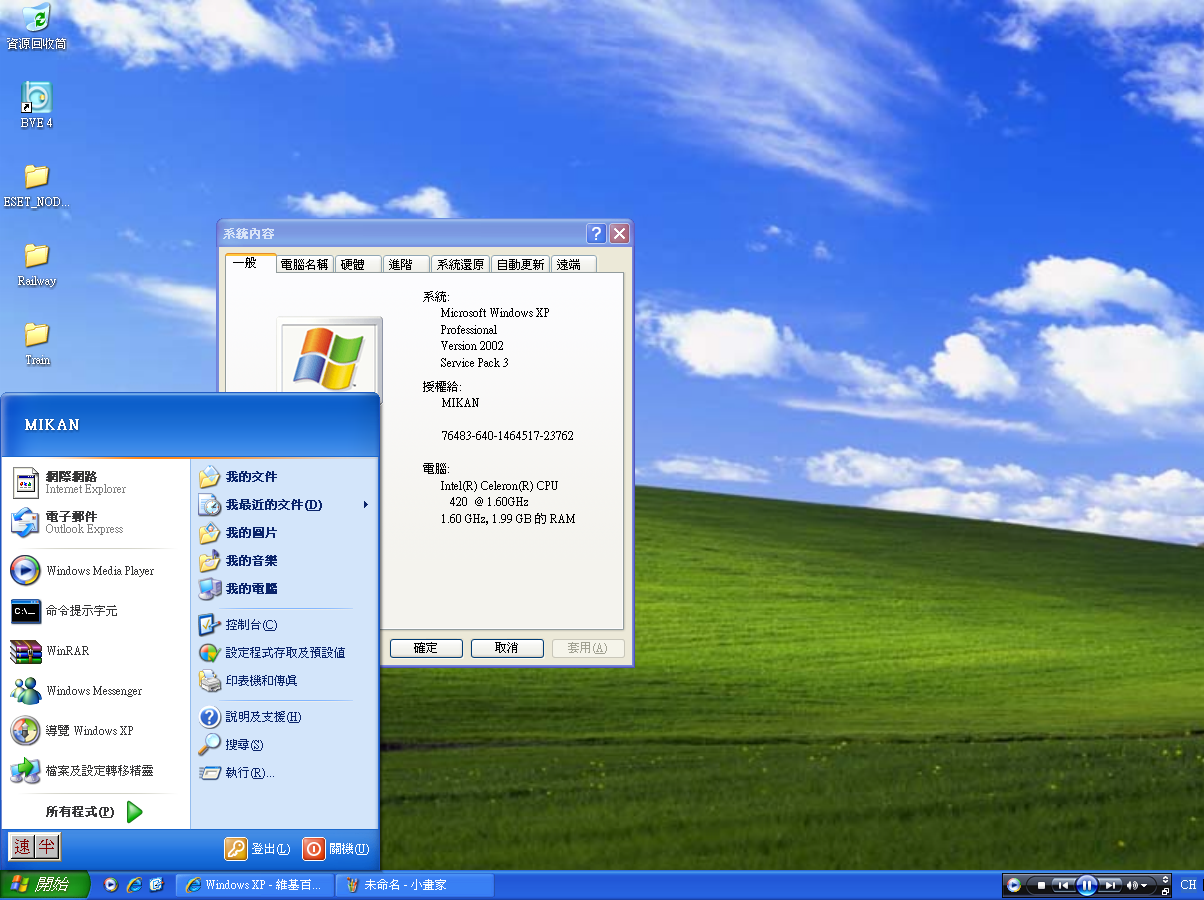Click the Service Pack 3 text
The image size is (1204, 900).
coord(474,363)
